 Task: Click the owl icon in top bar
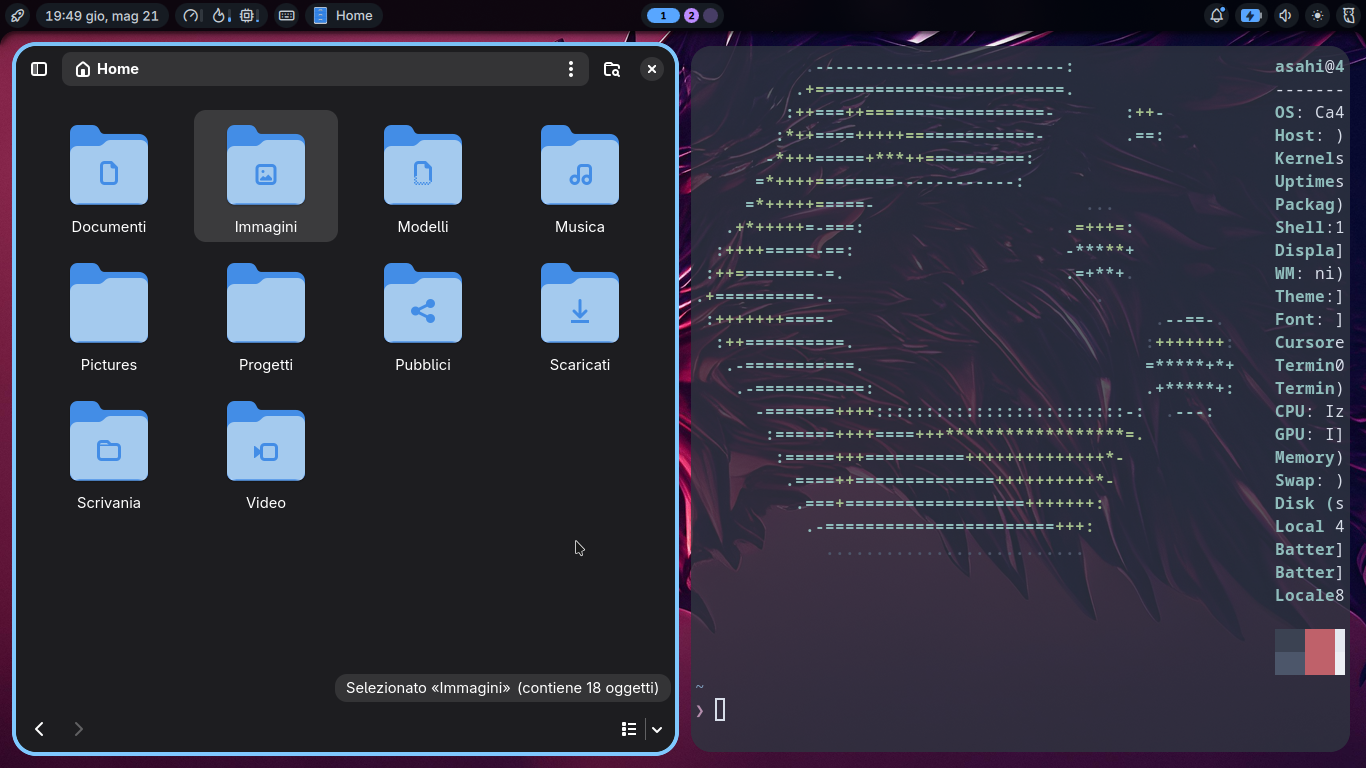(1349, 16)
